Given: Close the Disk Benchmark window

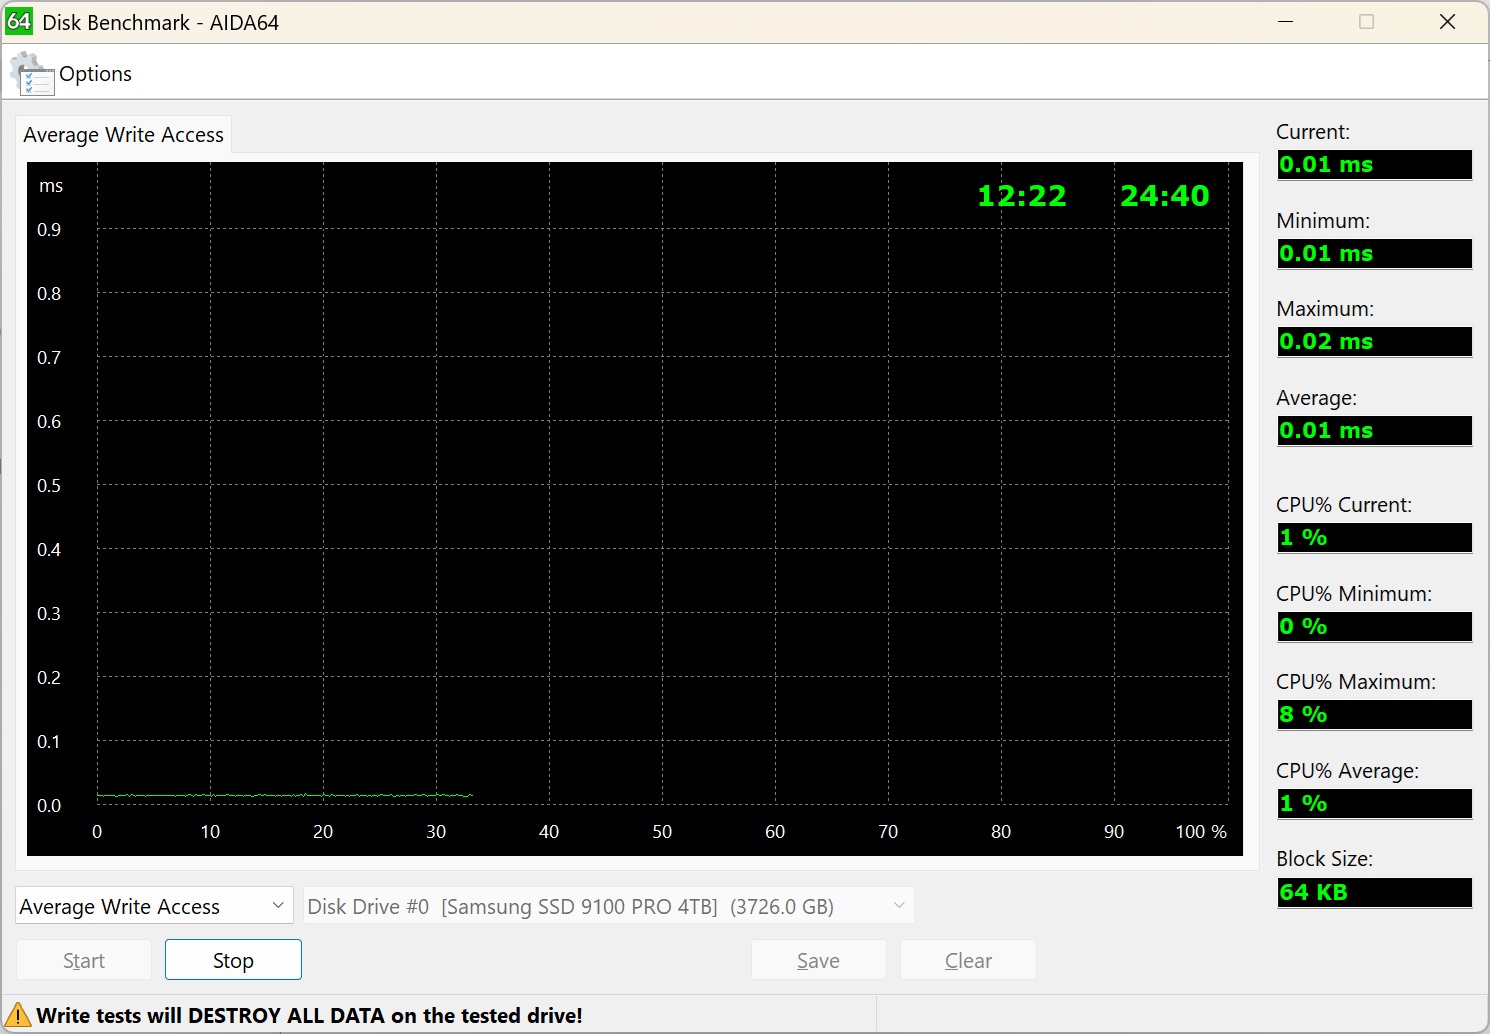Looking at the screenshot, I should click(1447, 21).
